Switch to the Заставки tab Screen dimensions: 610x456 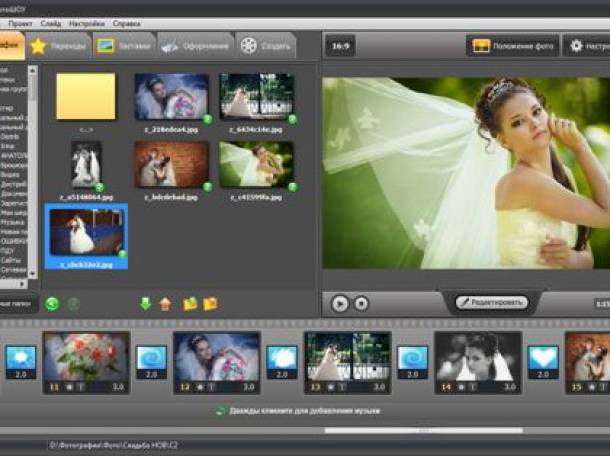(x=124, y=46)
